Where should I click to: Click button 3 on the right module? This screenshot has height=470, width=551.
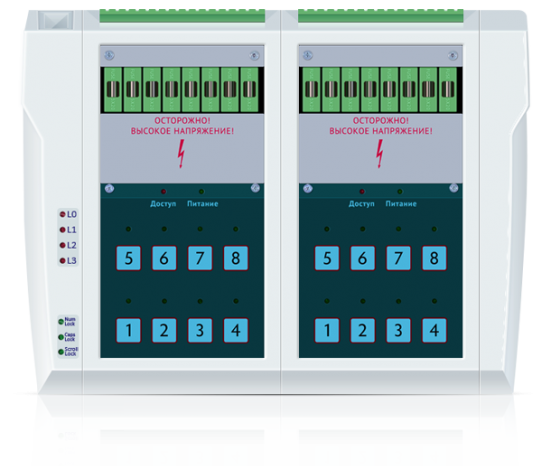(x=398, y=330)
